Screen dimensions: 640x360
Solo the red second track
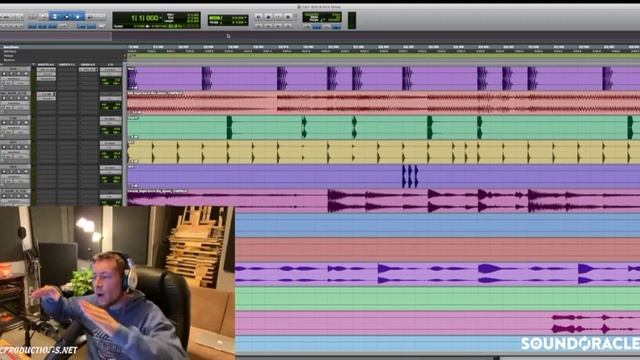tap(19, 98)
